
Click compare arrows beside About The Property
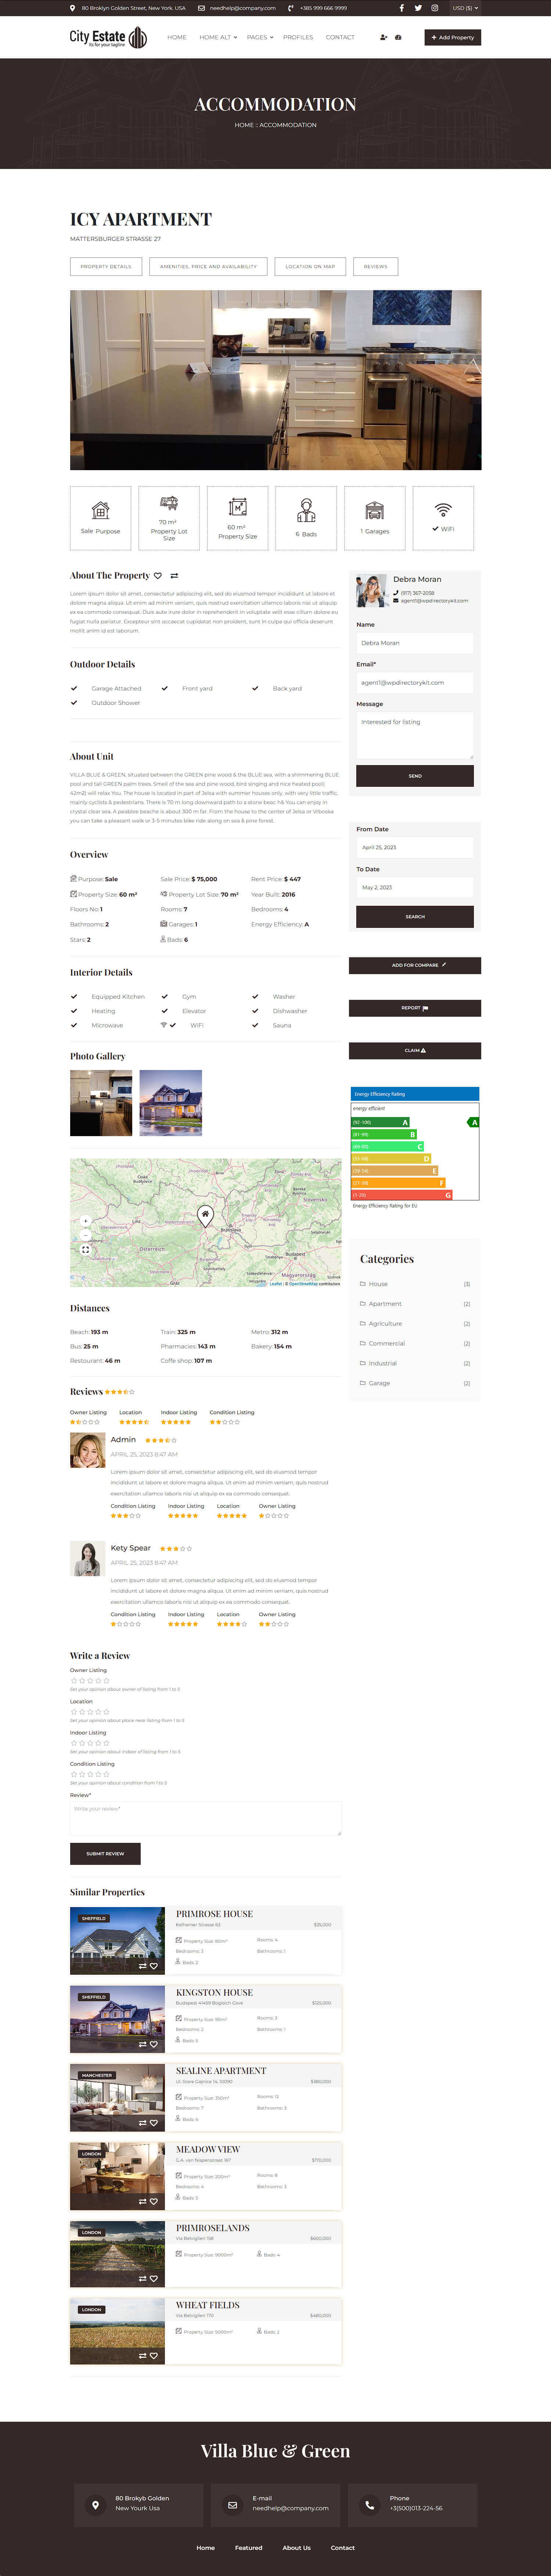point(174,576)
